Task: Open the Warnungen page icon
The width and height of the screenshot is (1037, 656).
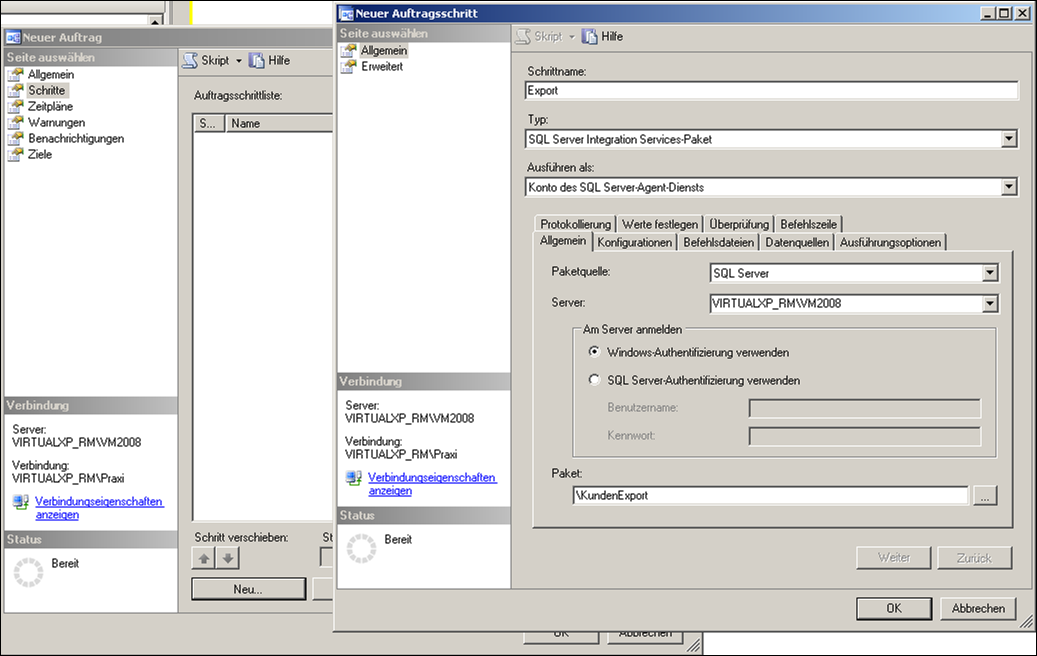Action: 15,123
